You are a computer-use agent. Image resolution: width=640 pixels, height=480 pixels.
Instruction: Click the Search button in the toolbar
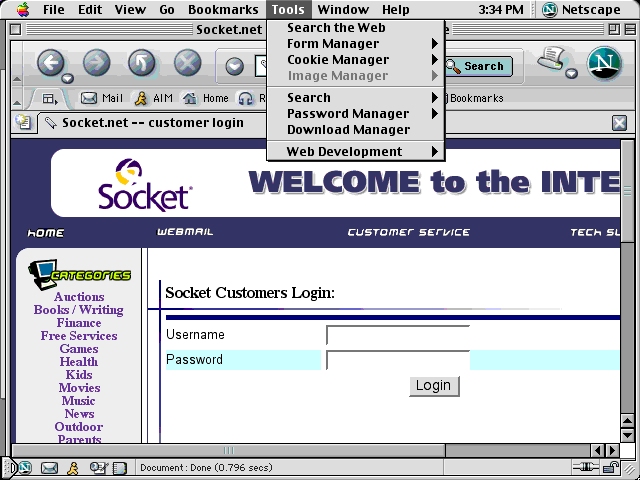478,67
